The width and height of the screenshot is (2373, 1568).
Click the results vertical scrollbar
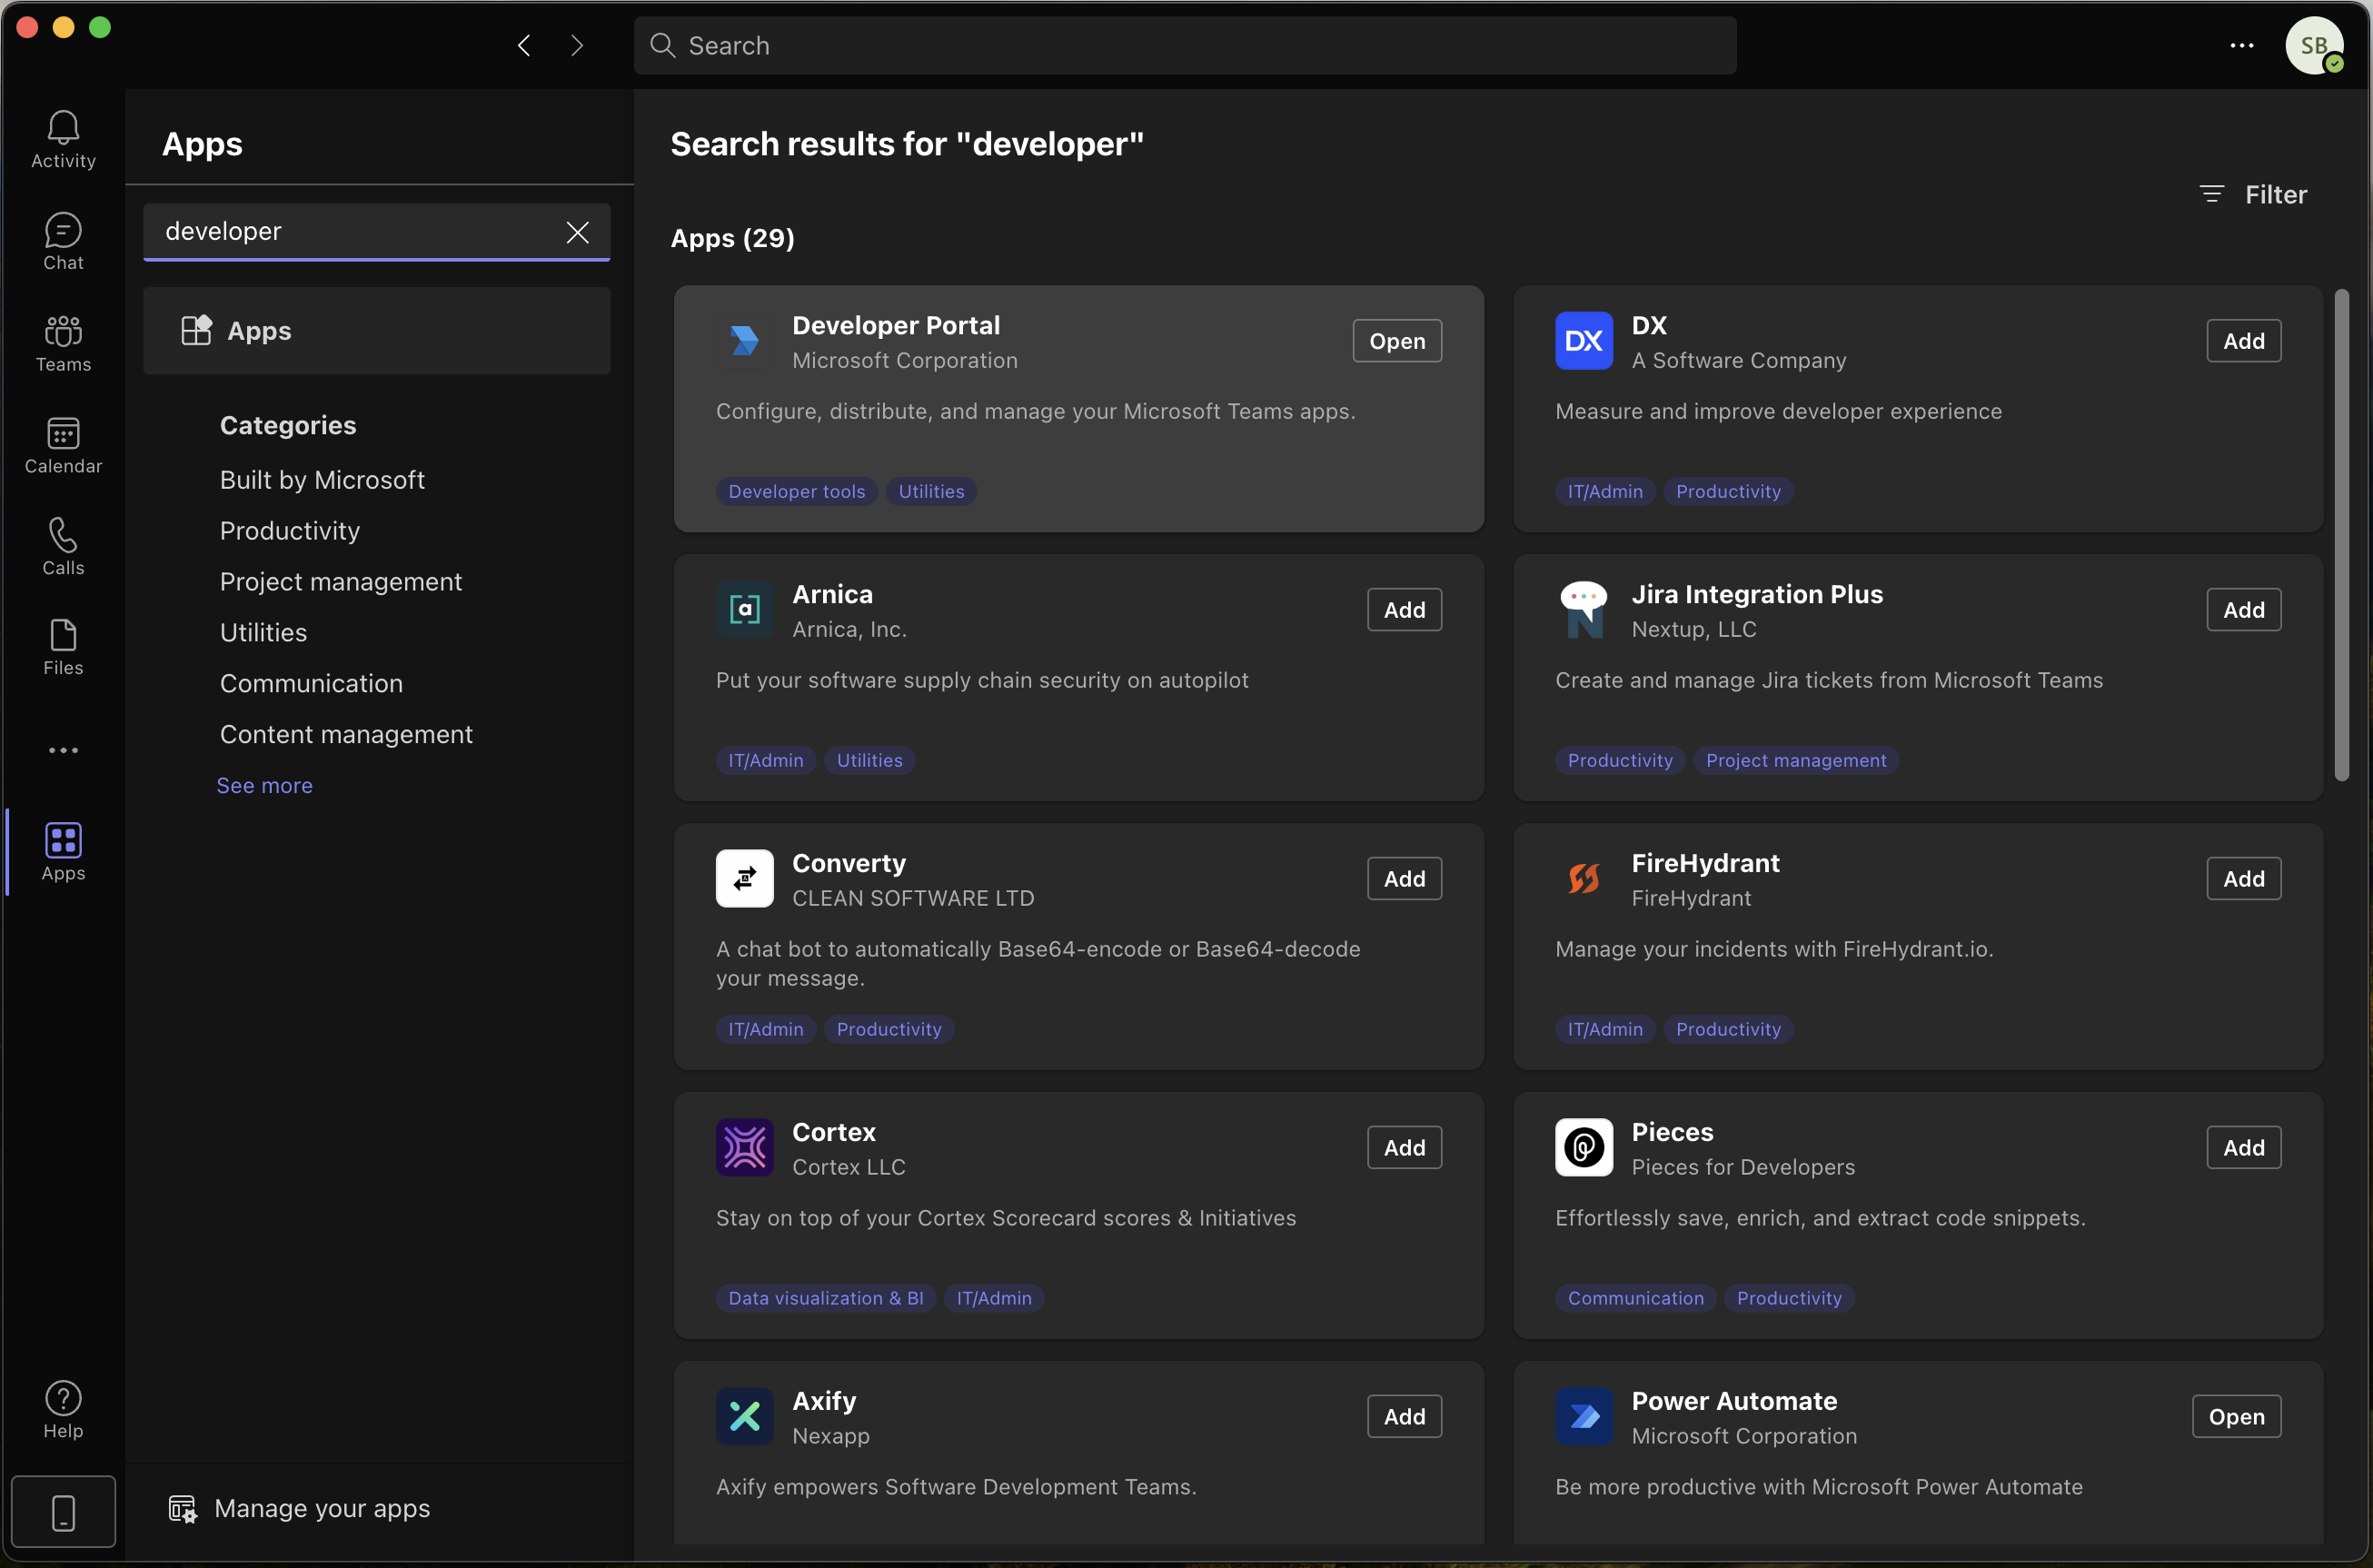point(2342,535)
